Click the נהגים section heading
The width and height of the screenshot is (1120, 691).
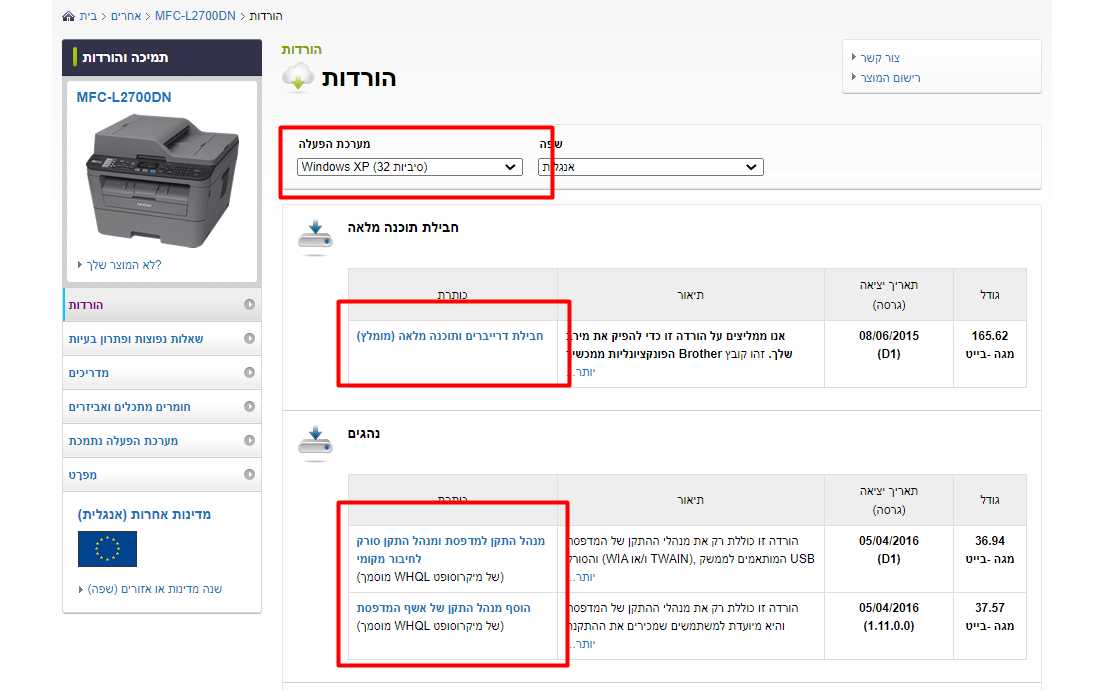364,434
